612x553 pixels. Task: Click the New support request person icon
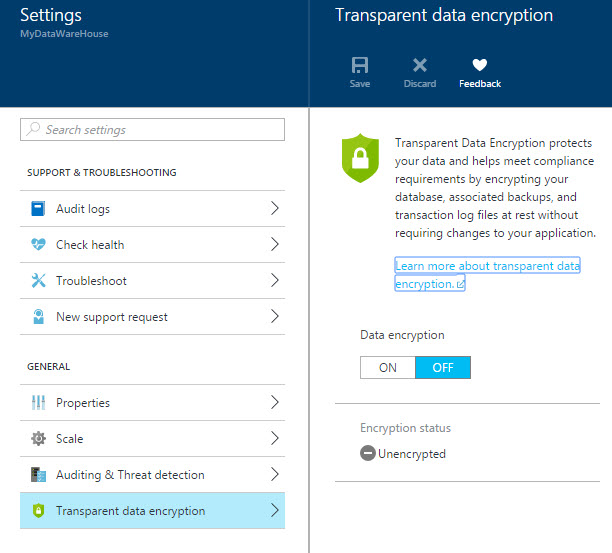(x=38, y=317)
